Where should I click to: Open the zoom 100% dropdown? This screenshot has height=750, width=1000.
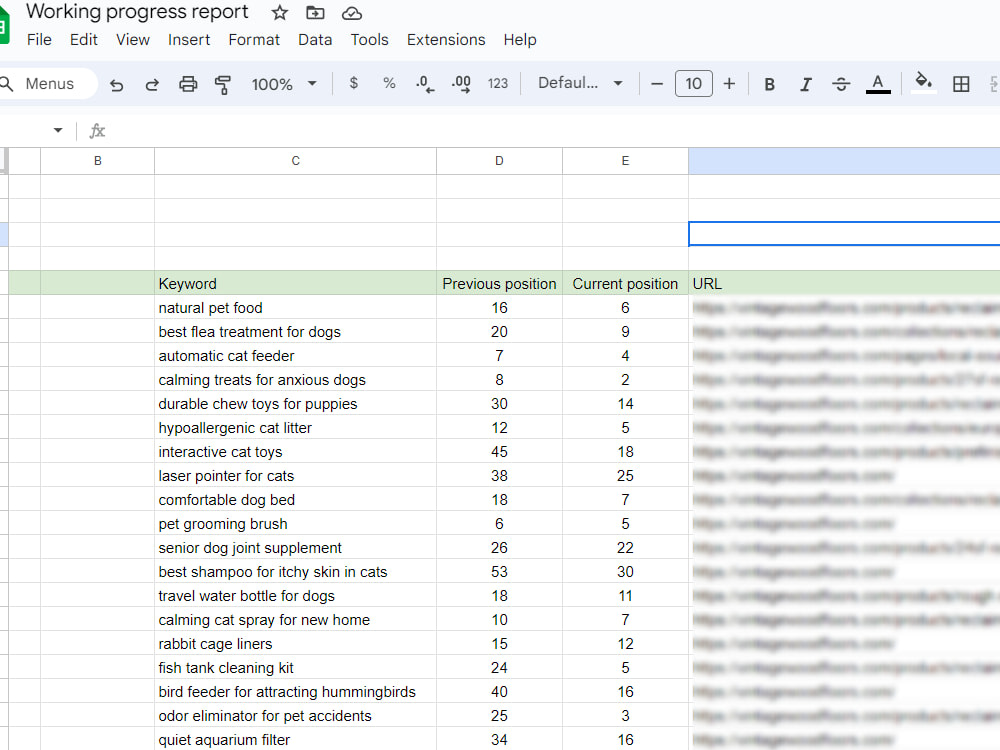click(x=284, y=84)
